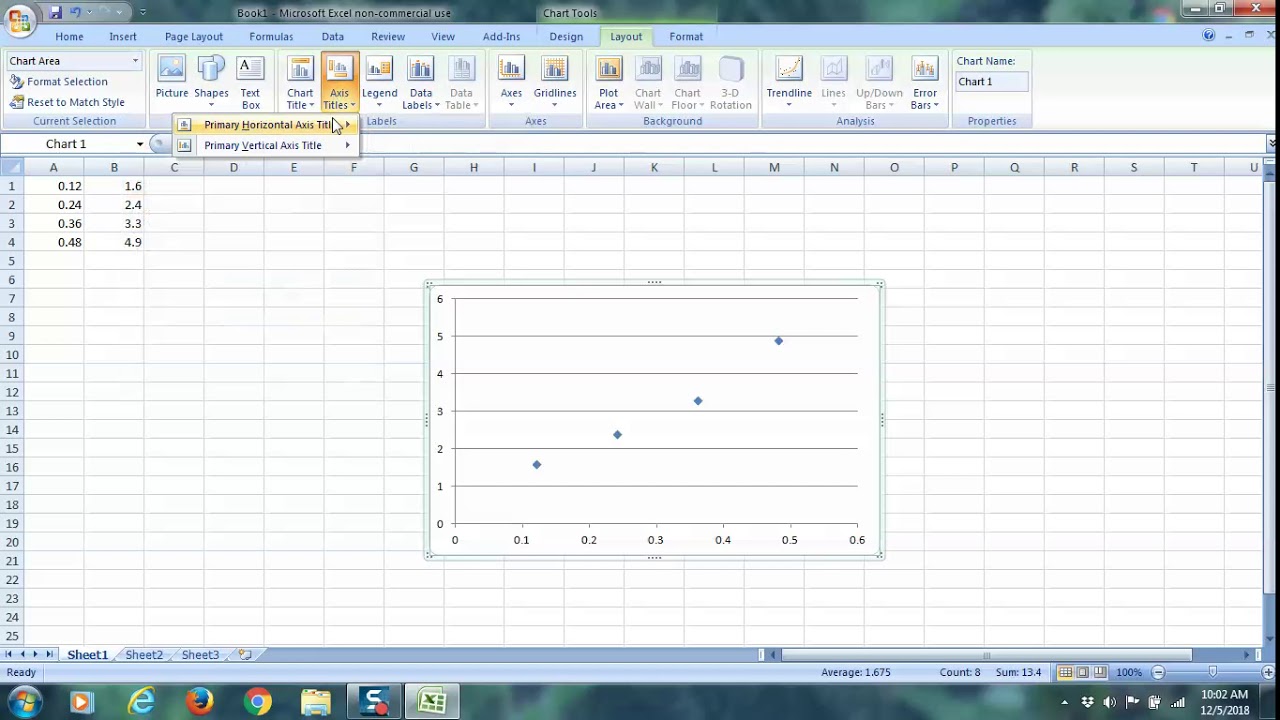Open the Windows Start menu

(x=24, y=702)
